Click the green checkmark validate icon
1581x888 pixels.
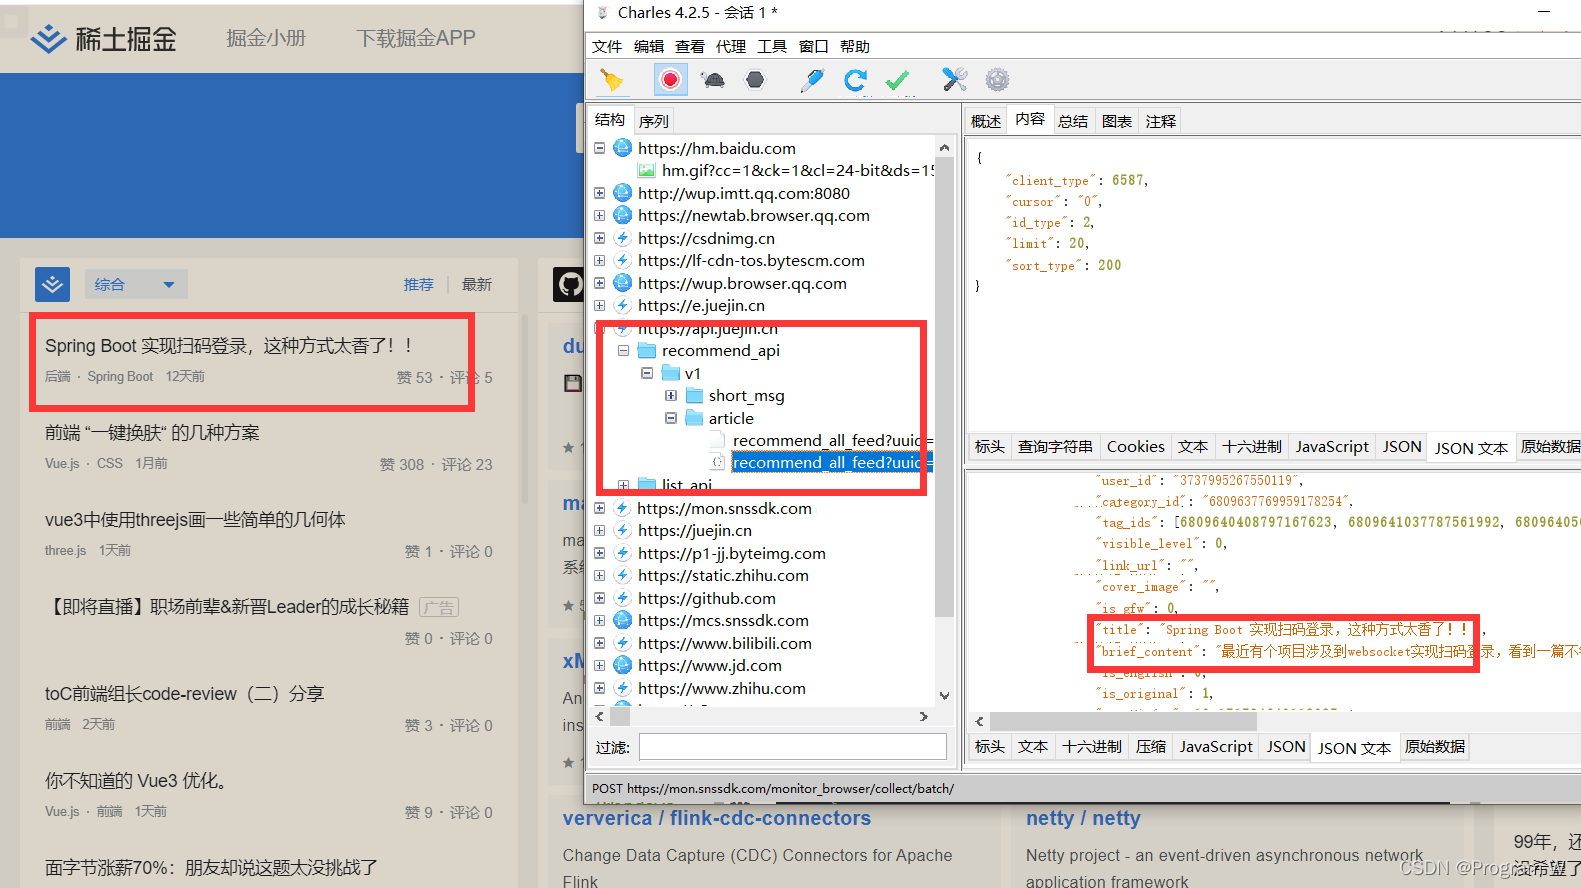[897, 80]
